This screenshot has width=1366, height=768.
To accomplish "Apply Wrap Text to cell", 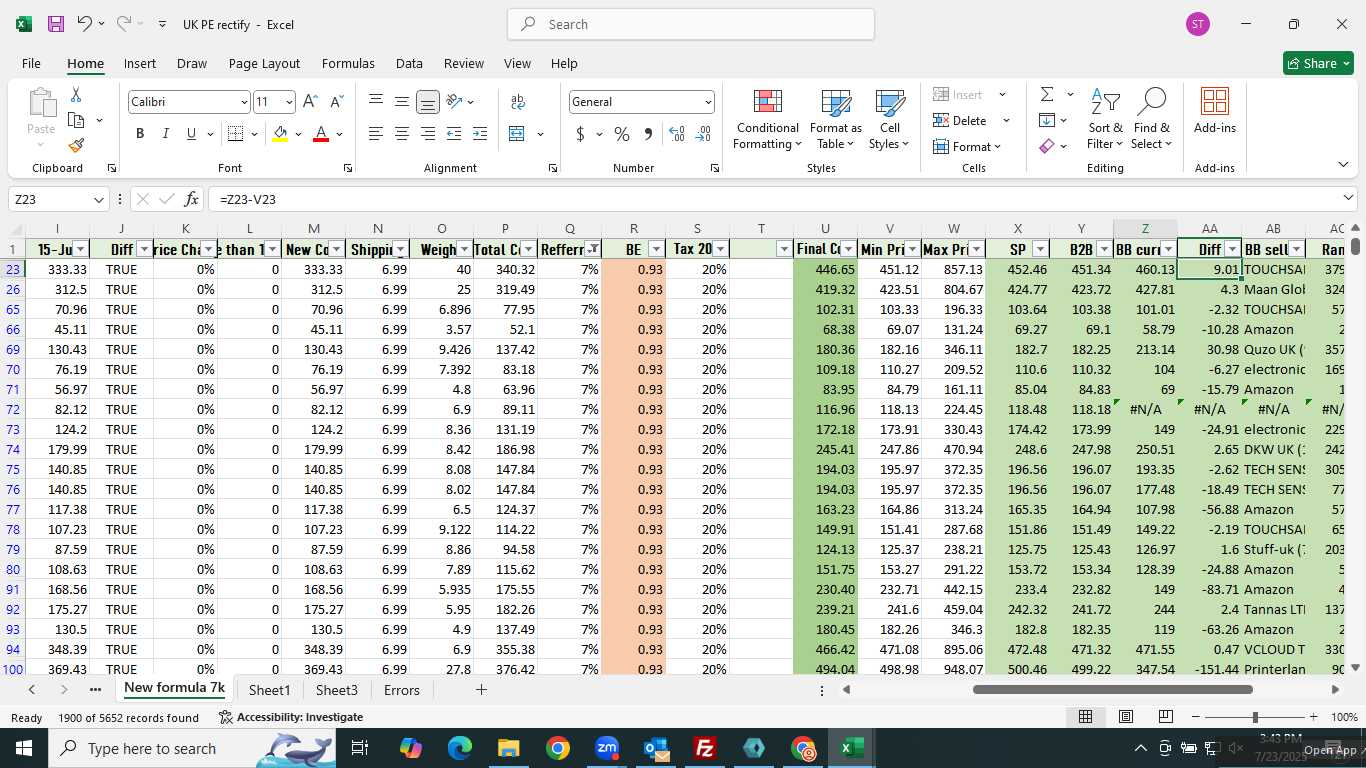I will 518,101.
